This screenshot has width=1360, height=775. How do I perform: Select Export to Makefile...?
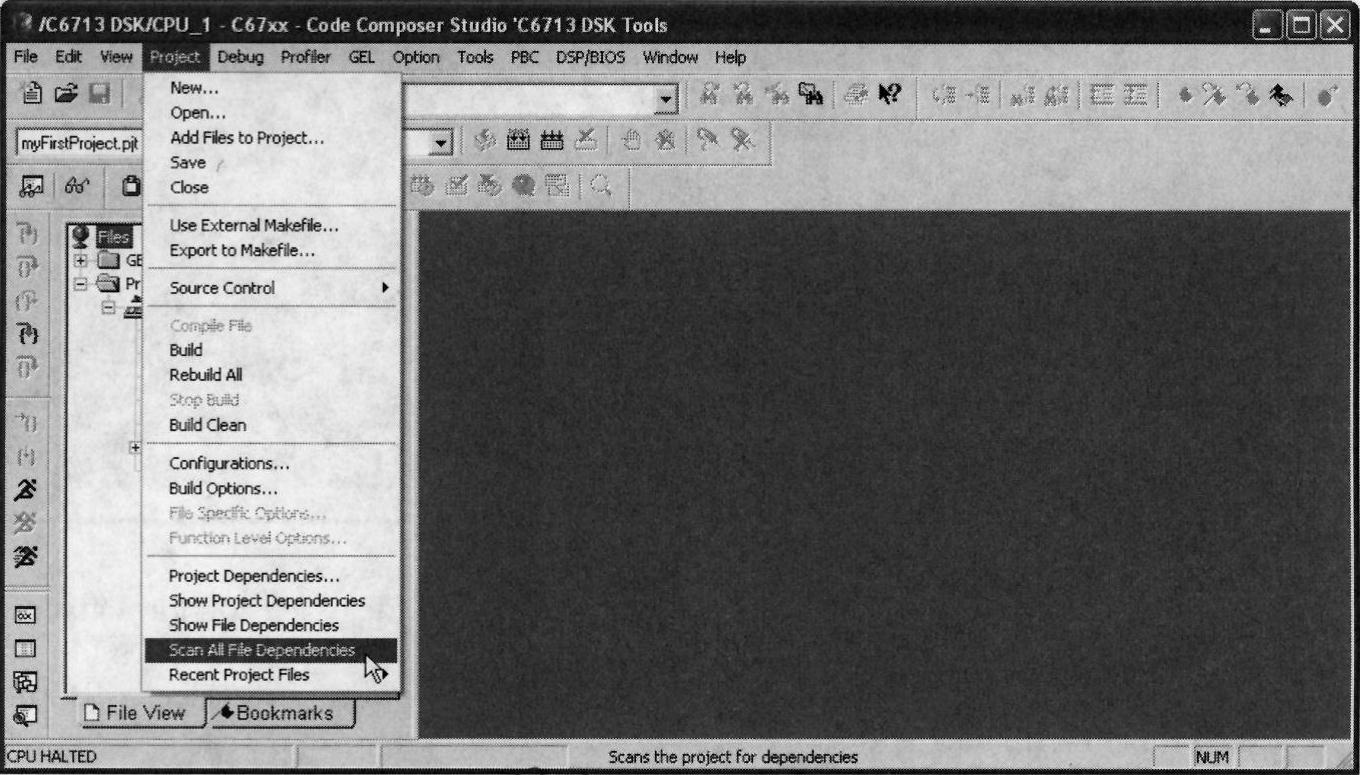point(271,250)
